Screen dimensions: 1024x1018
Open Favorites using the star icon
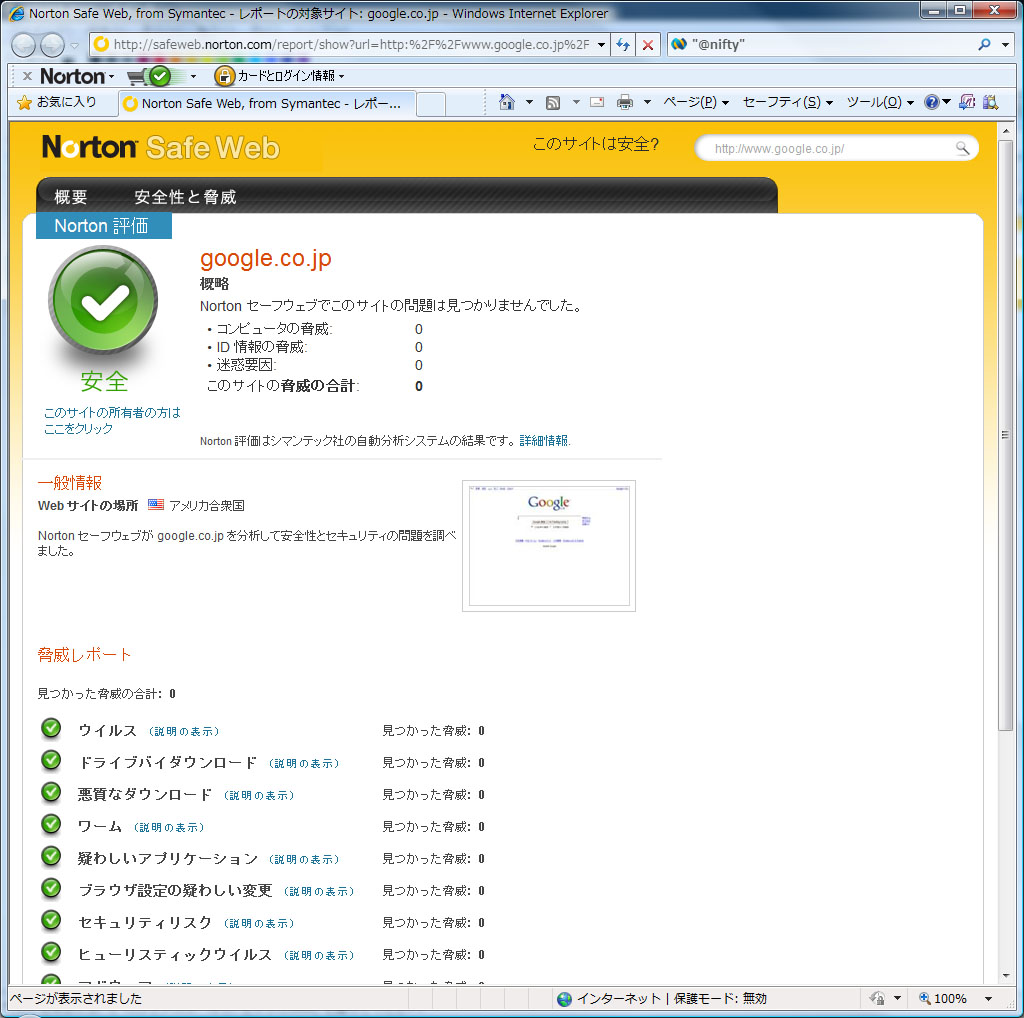(24, 103)
